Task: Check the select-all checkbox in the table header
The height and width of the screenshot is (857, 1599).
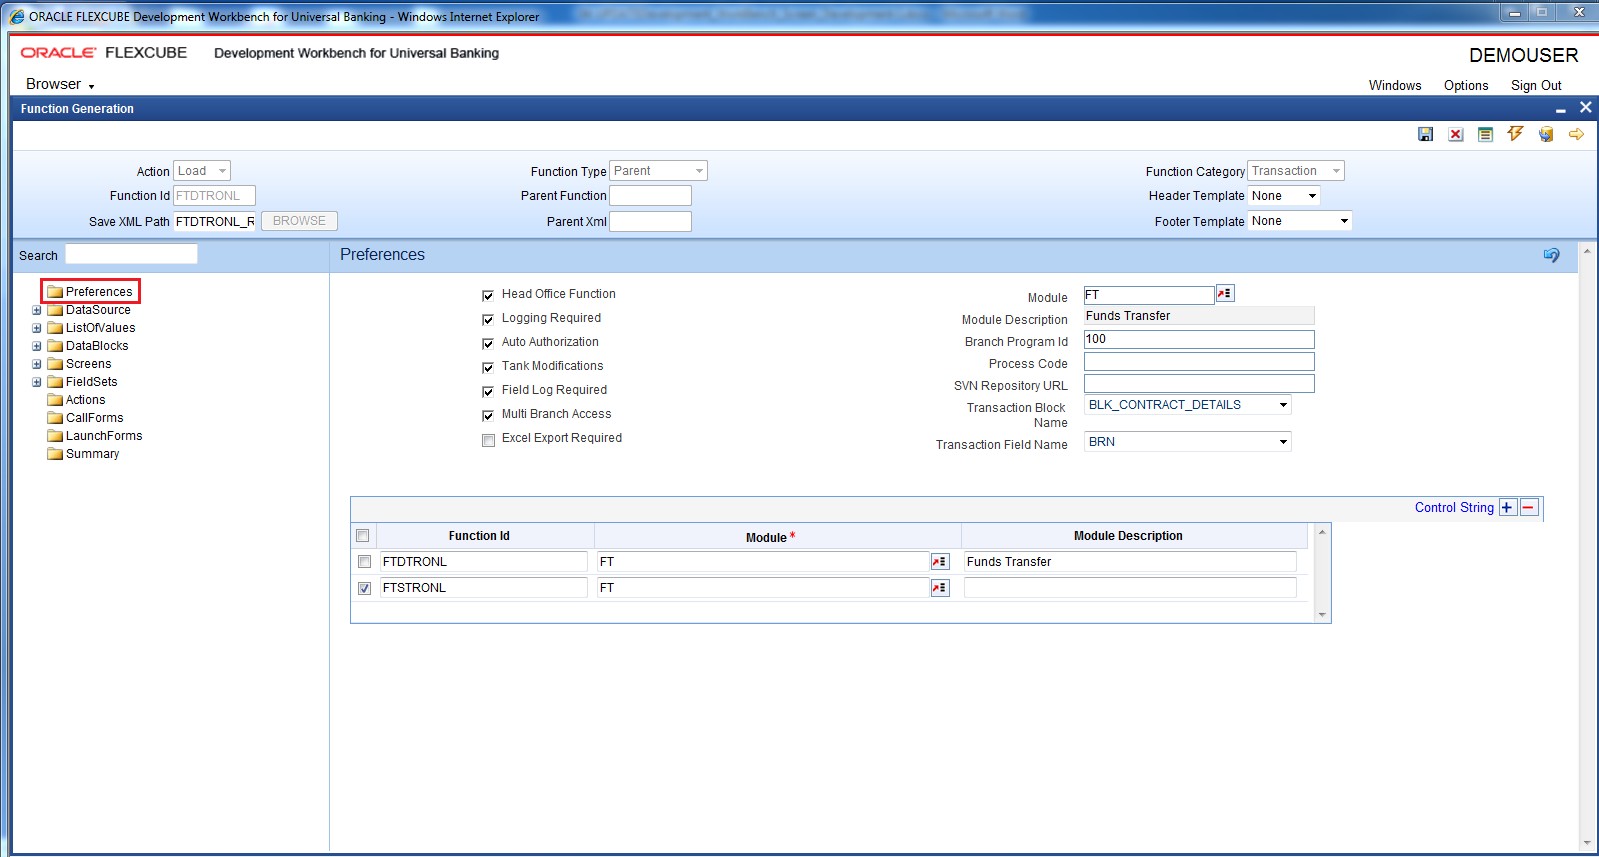Action: 363,536
